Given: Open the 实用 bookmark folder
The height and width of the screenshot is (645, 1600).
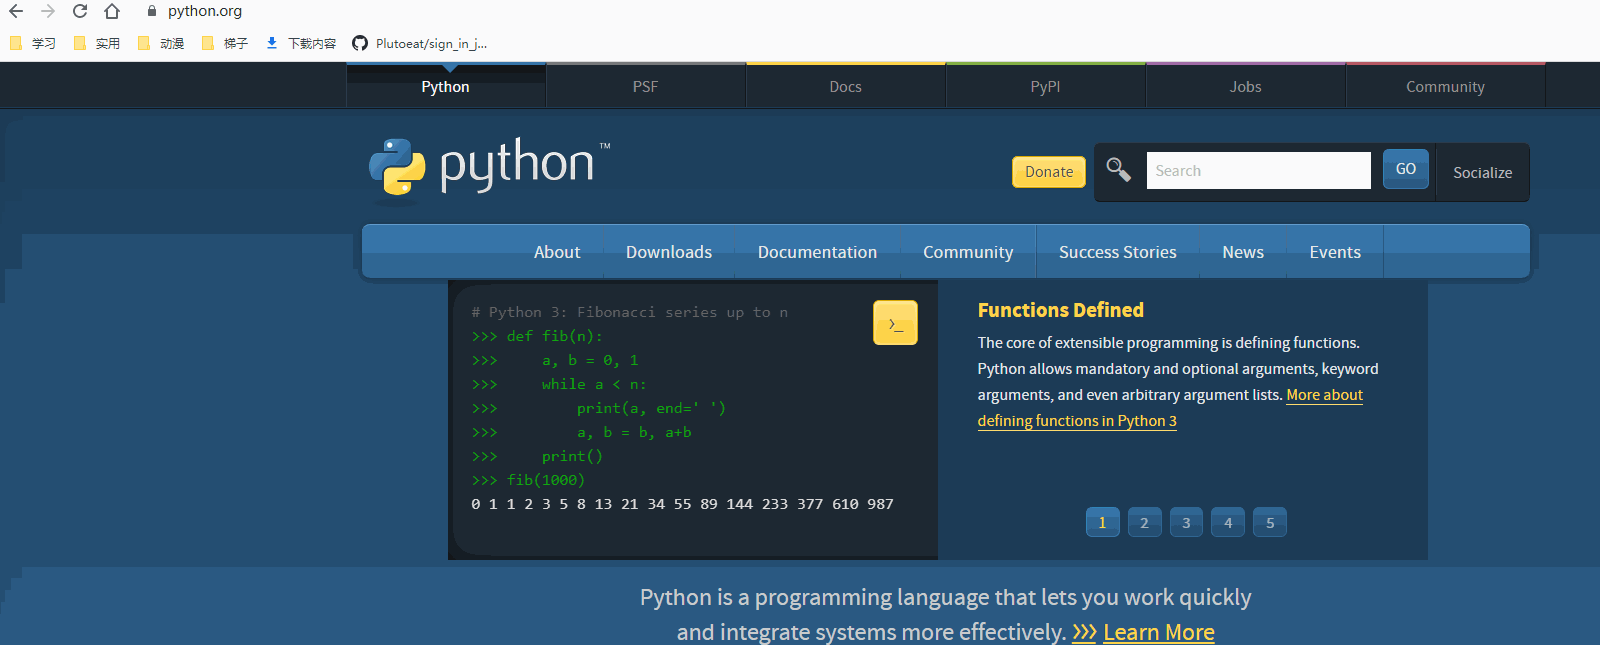Looking at the screenshot, I should coord(96,43).
